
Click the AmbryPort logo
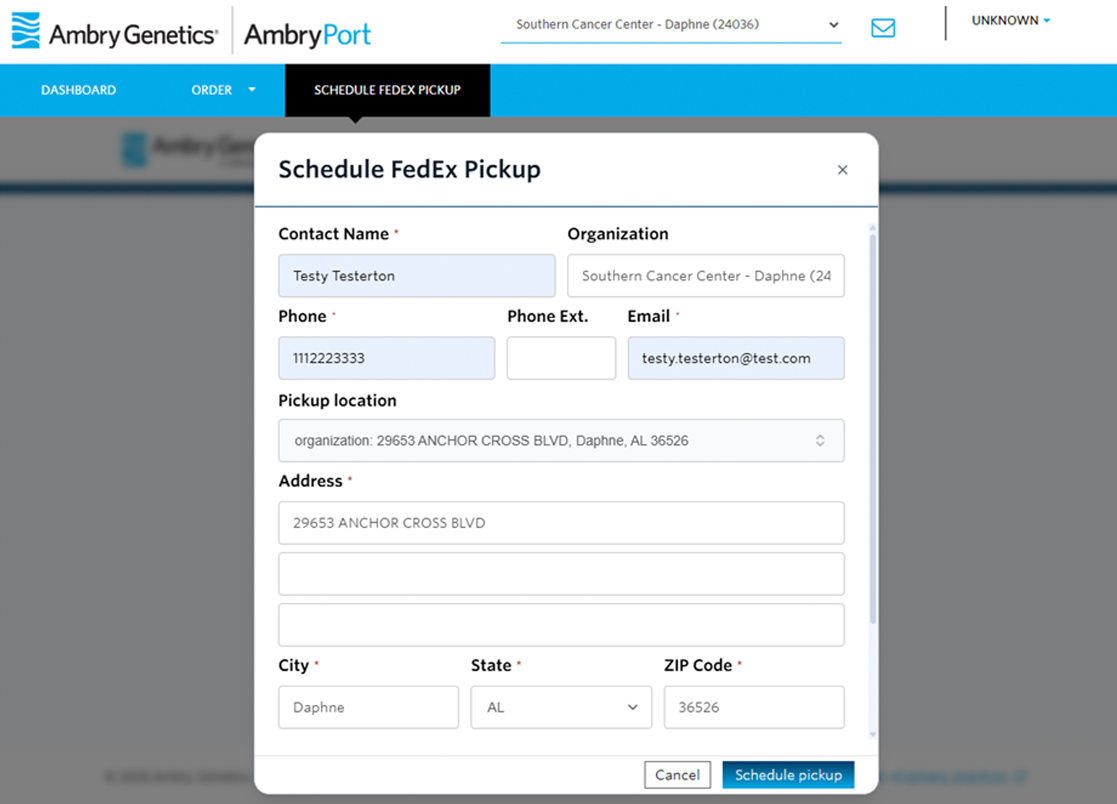coord(307,34)
